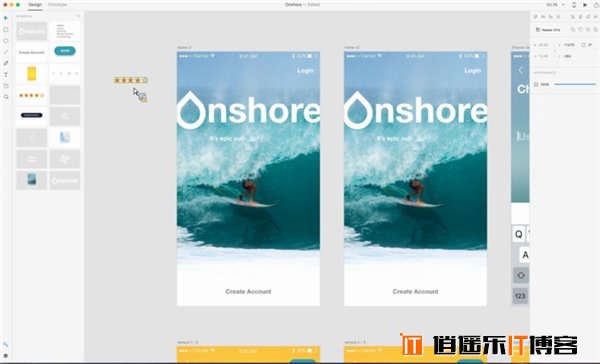Click the device preview icon in title bar
The image size is (600, 364).
(x=574, y=5)
